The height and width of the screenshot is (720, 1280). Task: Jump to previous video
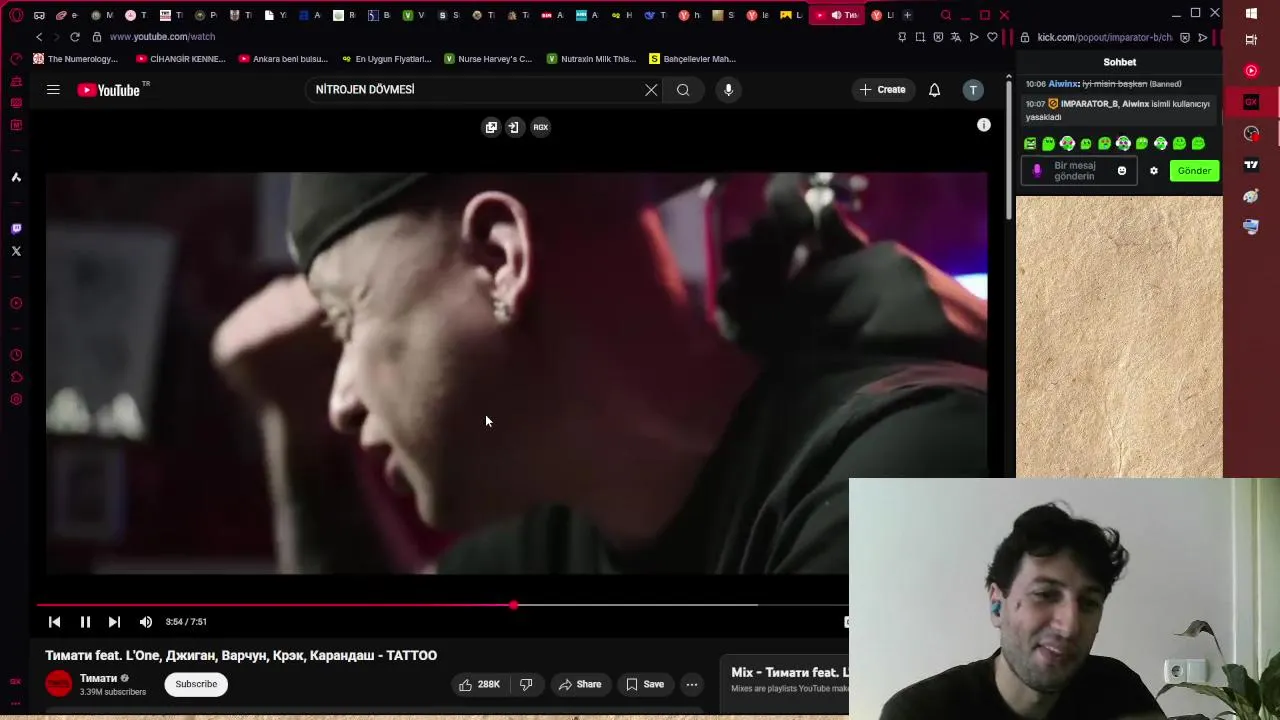(x=55, y=622)
